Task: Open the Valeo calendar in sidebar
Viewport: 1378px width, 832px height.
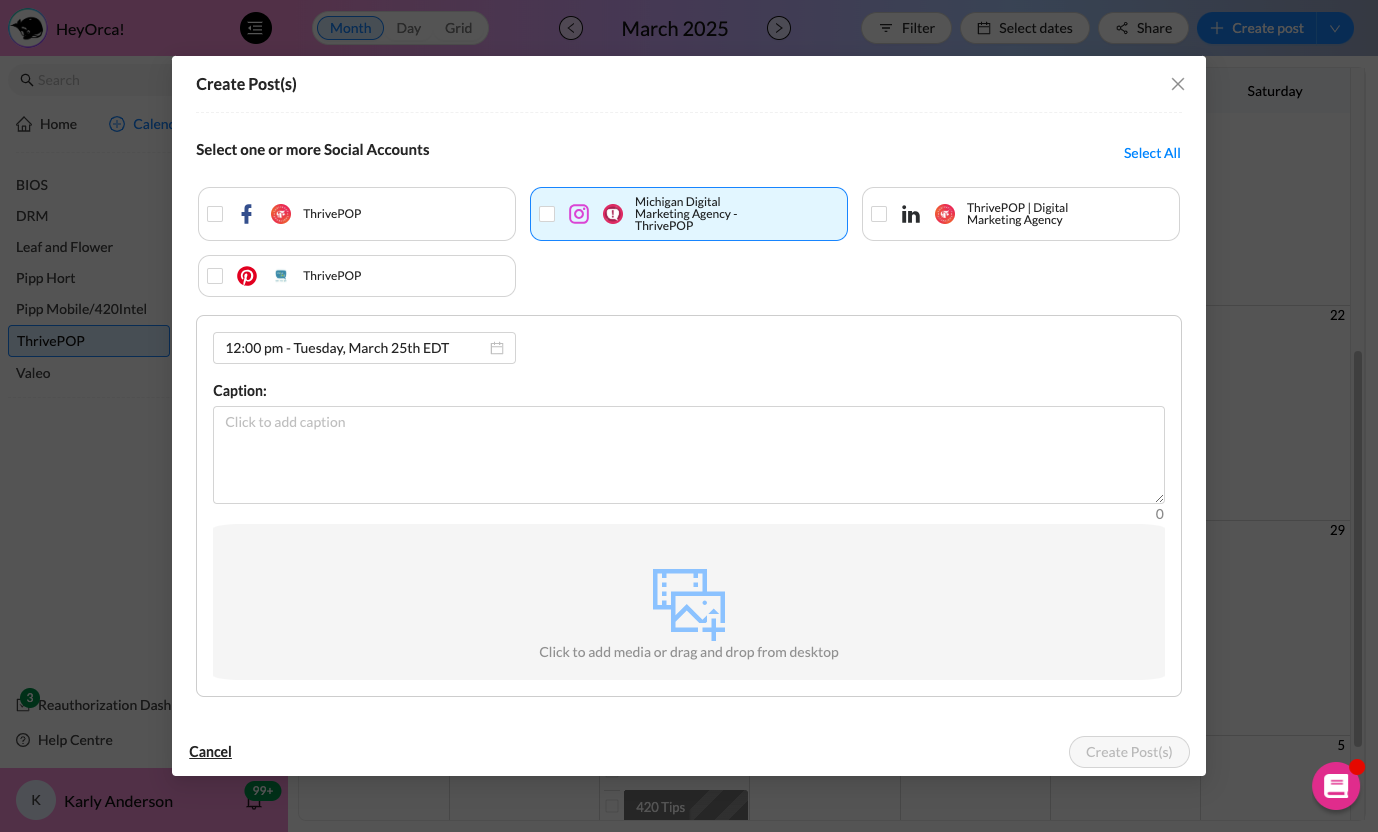Action: tap(33, 373)
